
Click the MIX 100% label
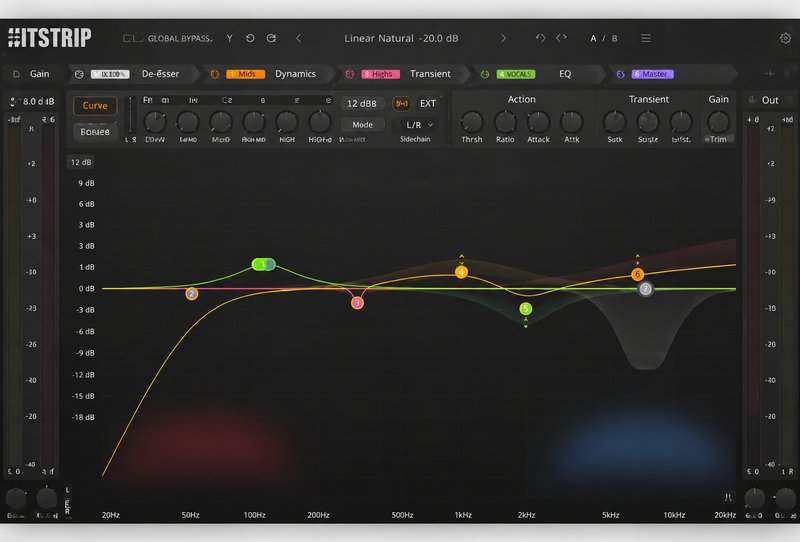point(110,74)
